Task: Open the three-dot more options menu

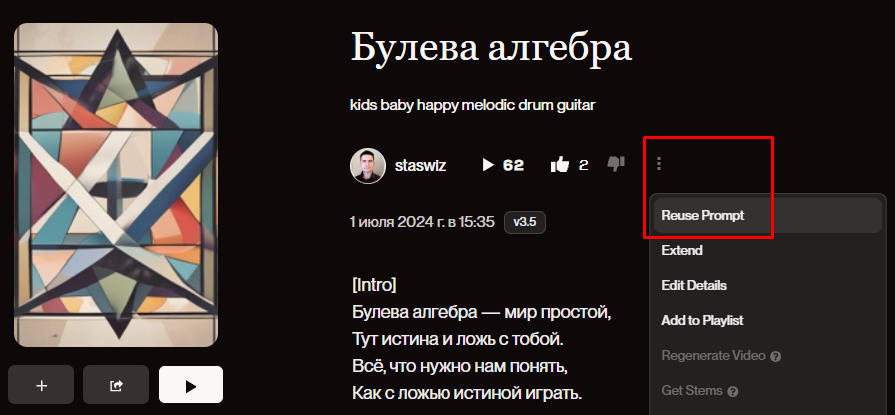Action: point(659,164)
